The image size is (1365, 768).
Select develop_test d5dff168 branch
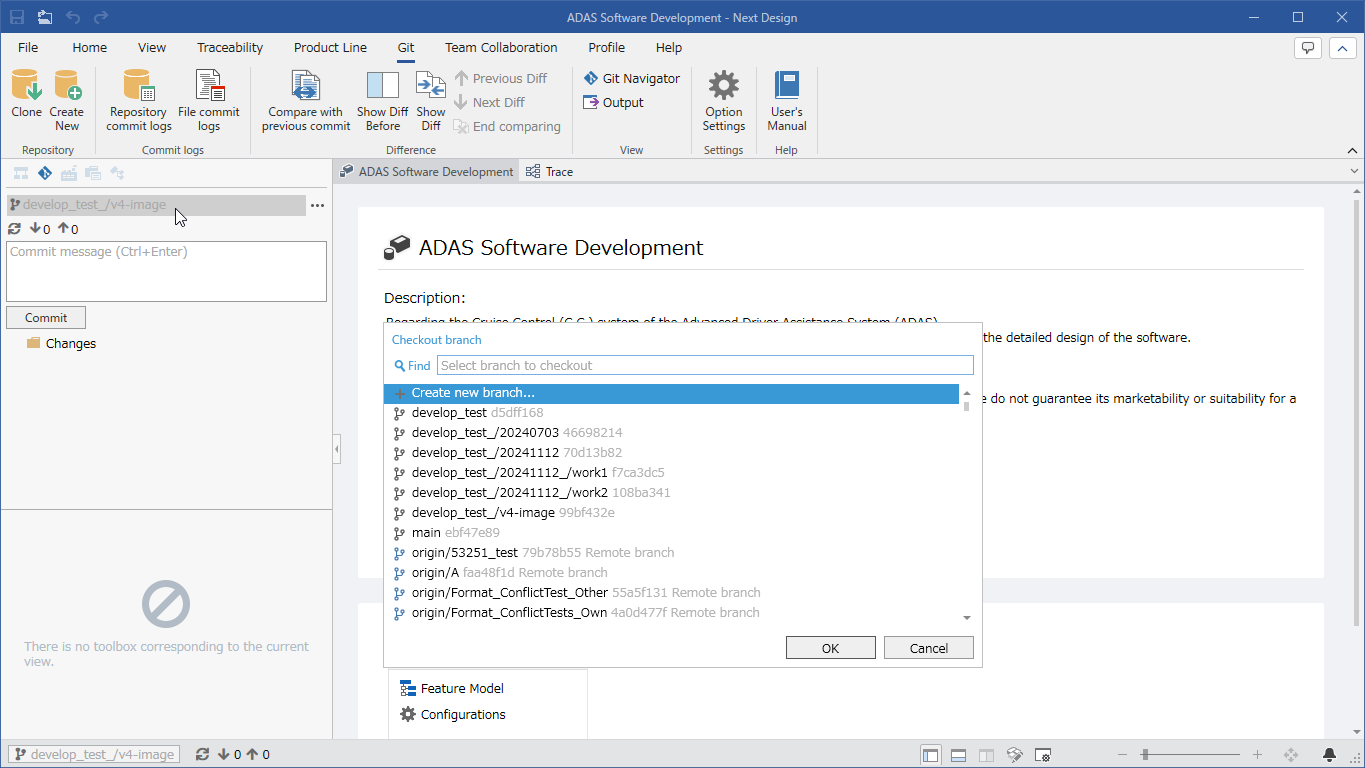click(x=671, y=413)
